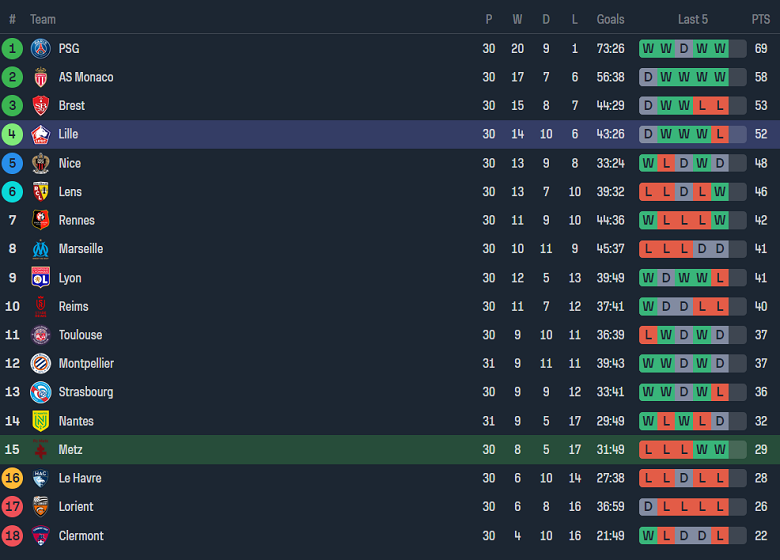The width and height of the screenshot is (780, 560).
Task: Click the Lille club logo
Action: point(40,134)
